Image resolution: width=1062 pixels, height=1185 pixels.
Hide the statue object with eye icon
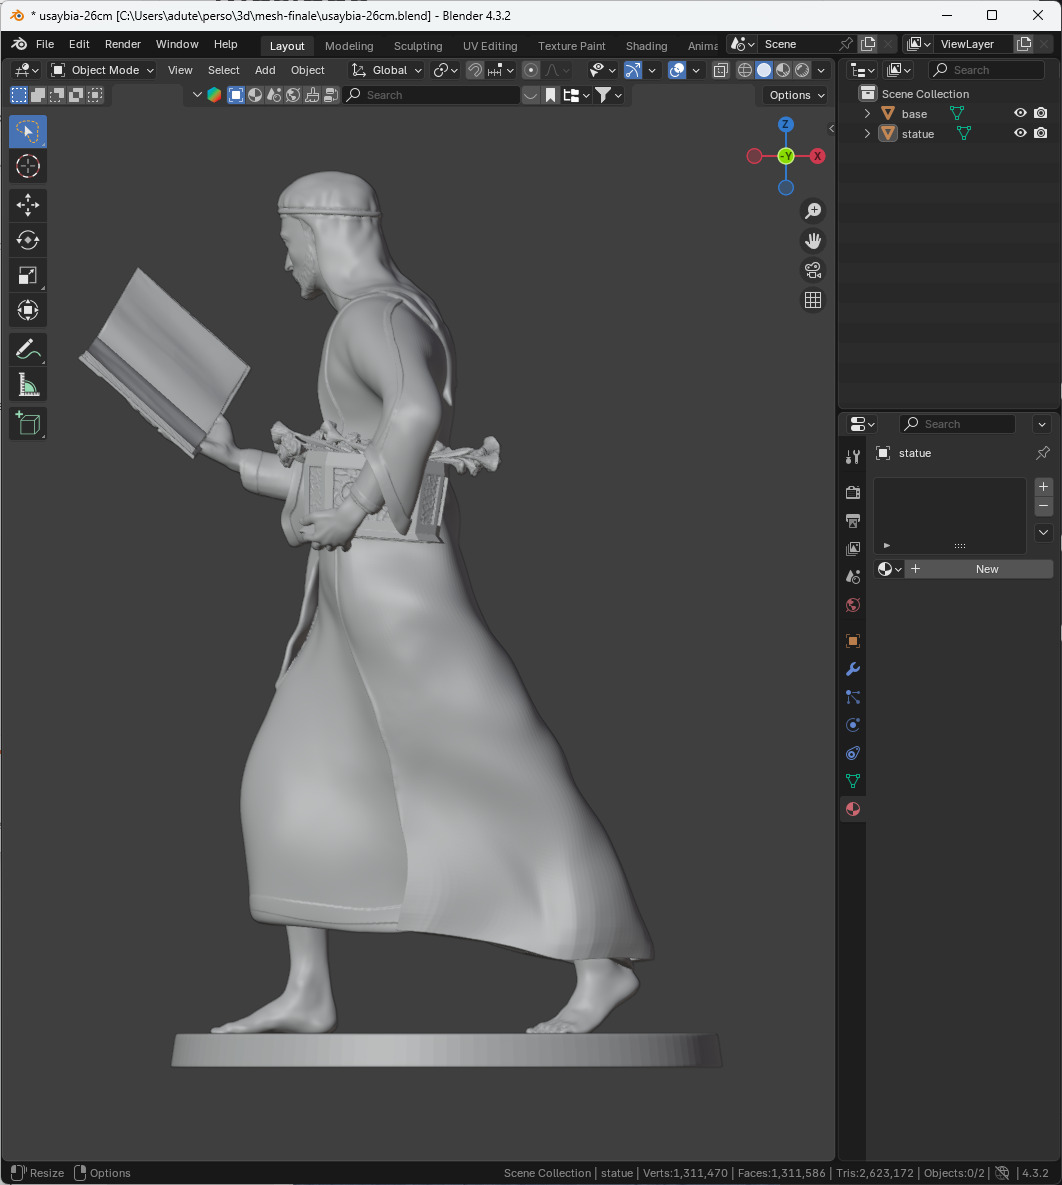point(1020,133)
